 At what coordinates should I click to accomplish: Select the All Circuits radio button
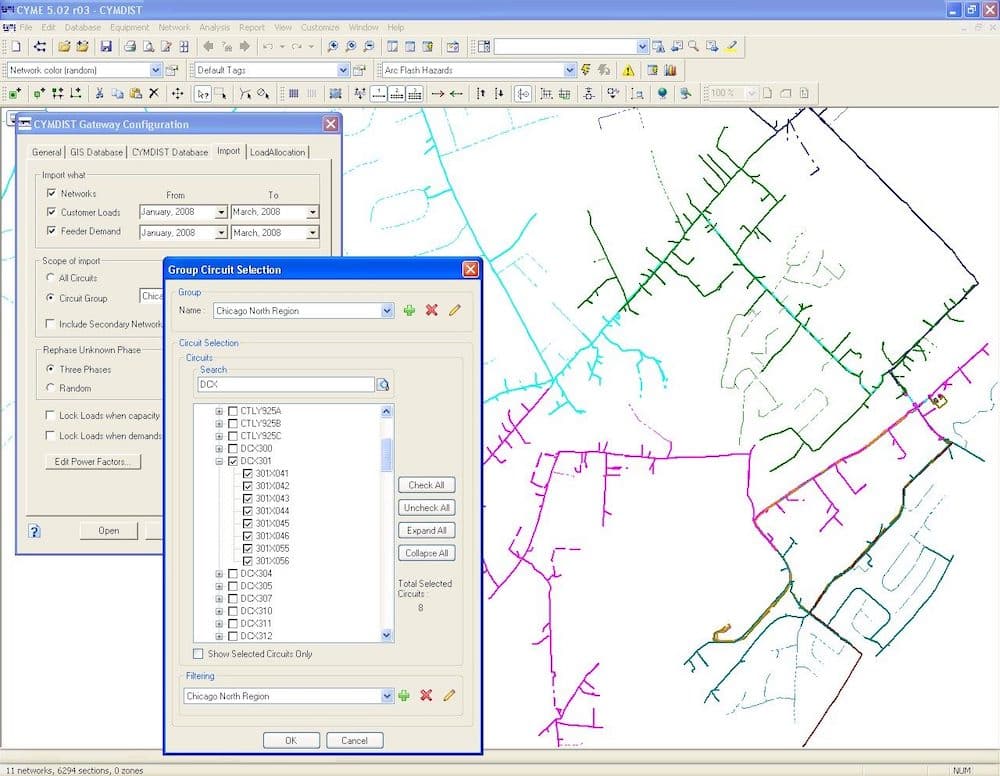(x=50, y=278)
